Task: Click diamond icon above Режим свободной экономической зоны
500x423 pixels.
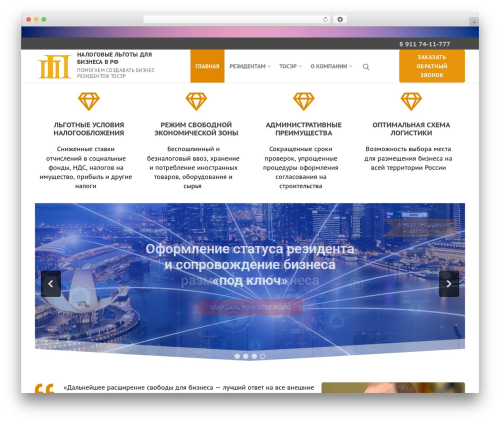Action: [196, 101]
